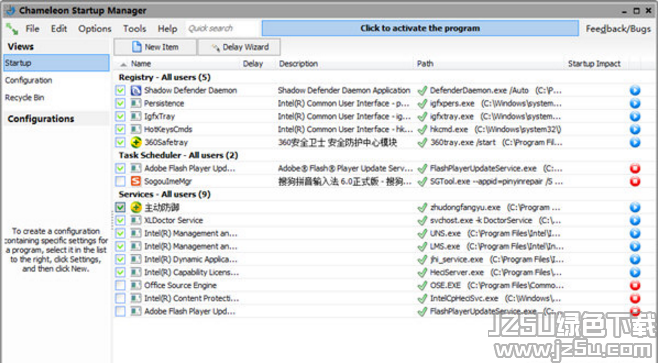Viewport: 658px width, 363px height.
Task: Open the Feedback/Bugs link
Action: [x=618, y=29]
